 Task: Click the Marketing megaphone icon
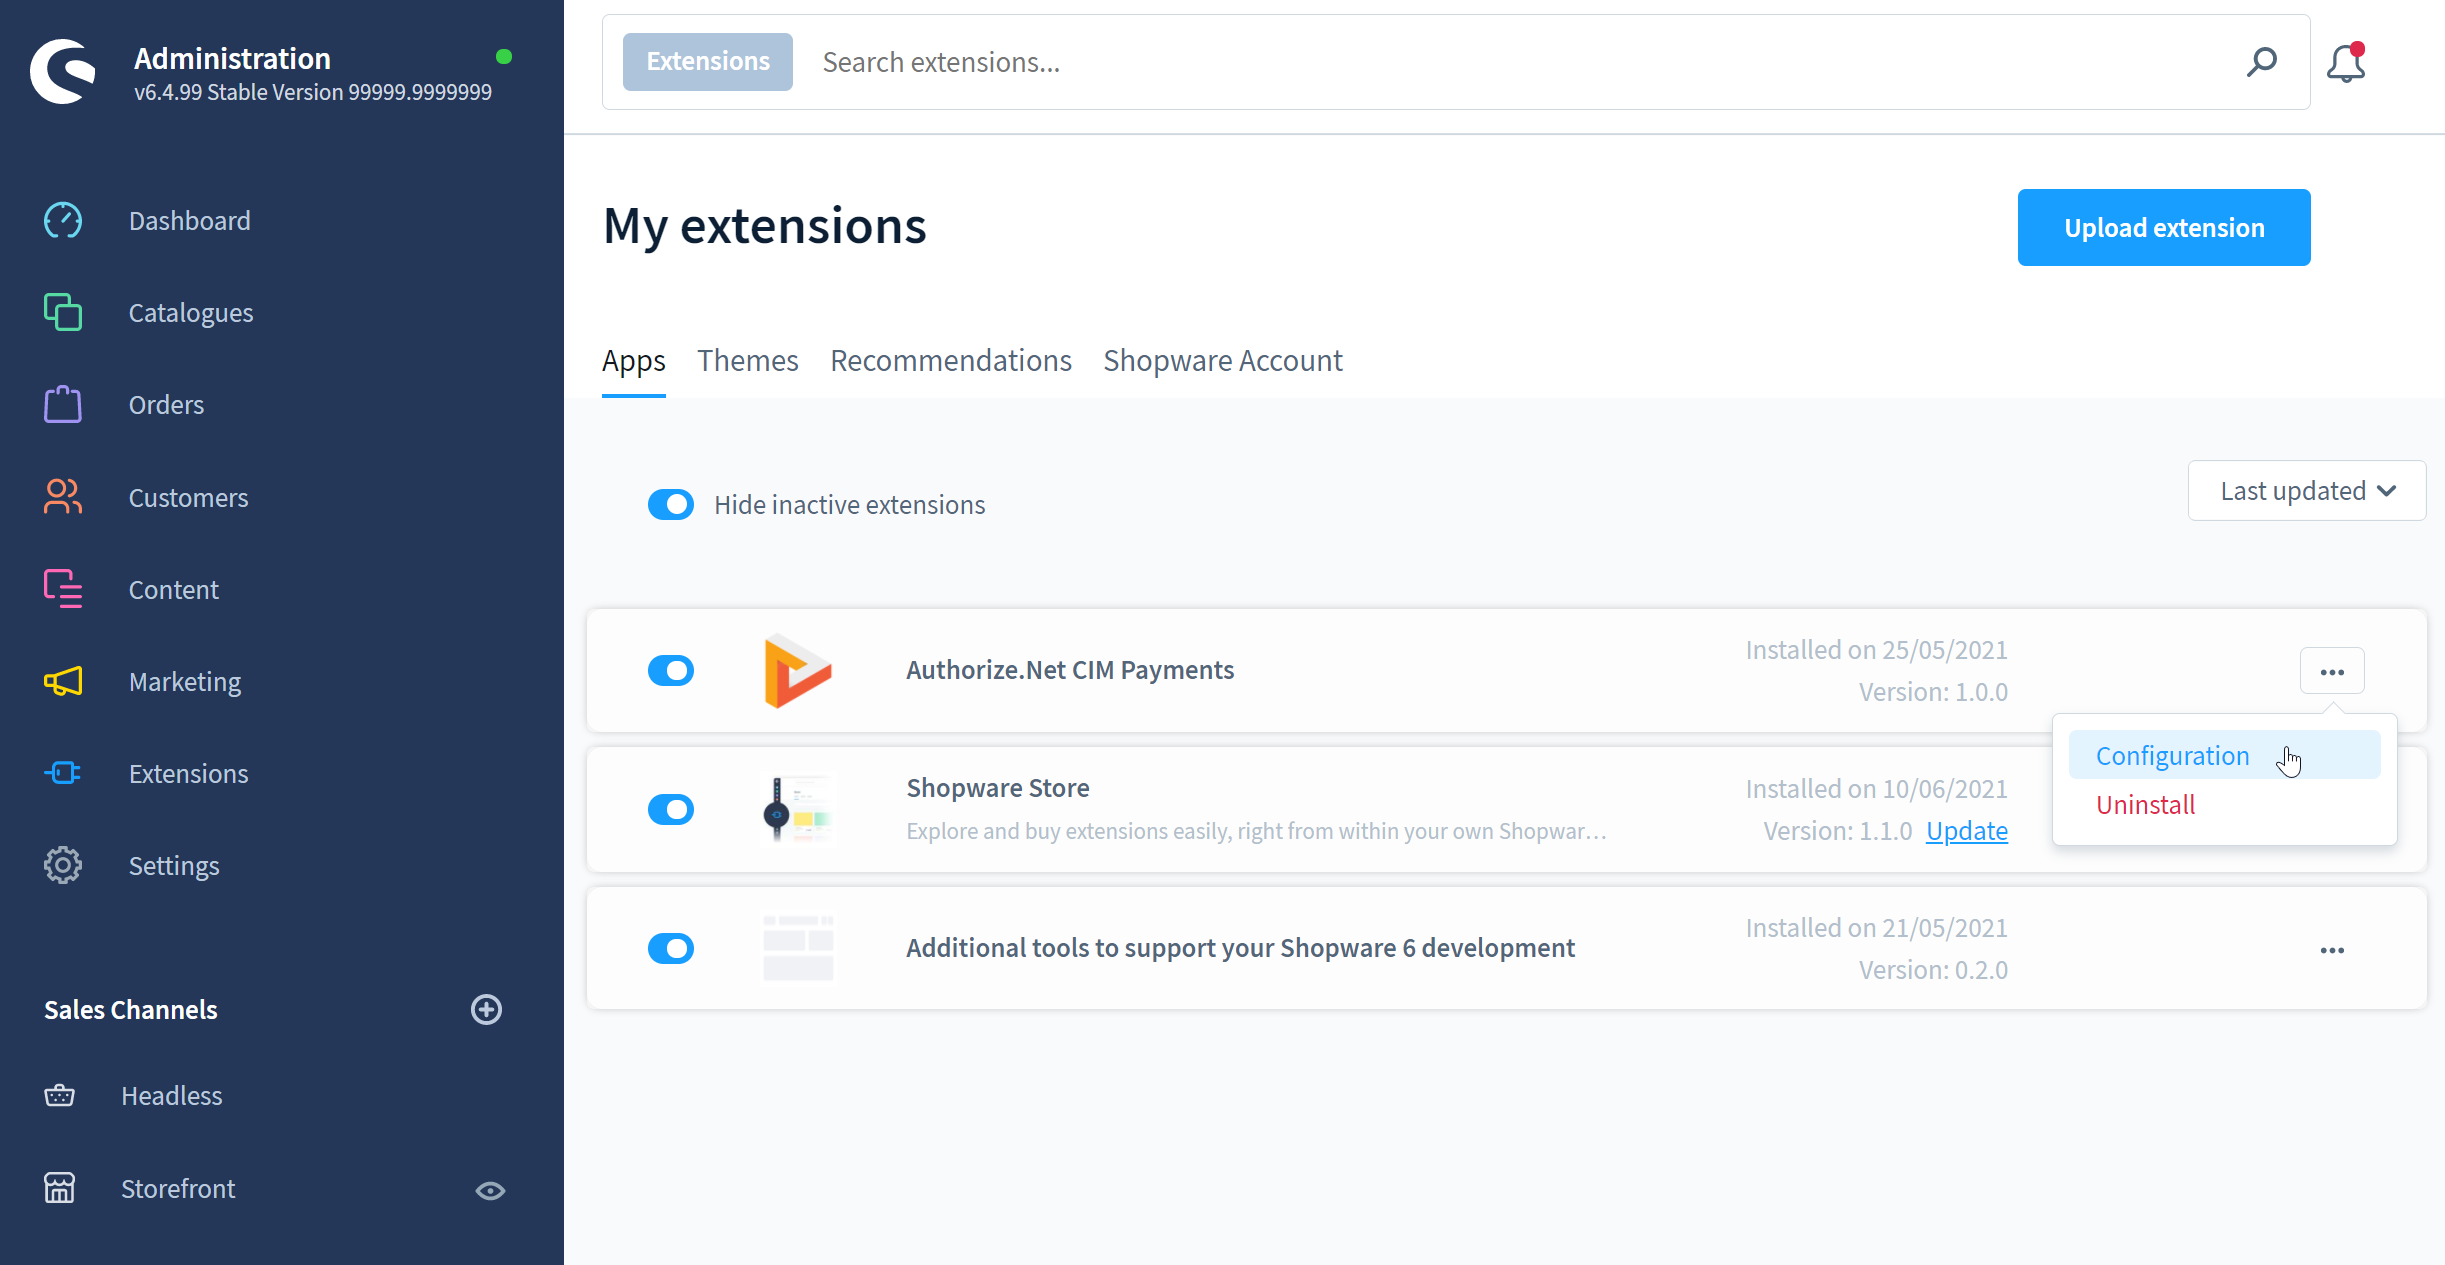click(x=63, y=681)
